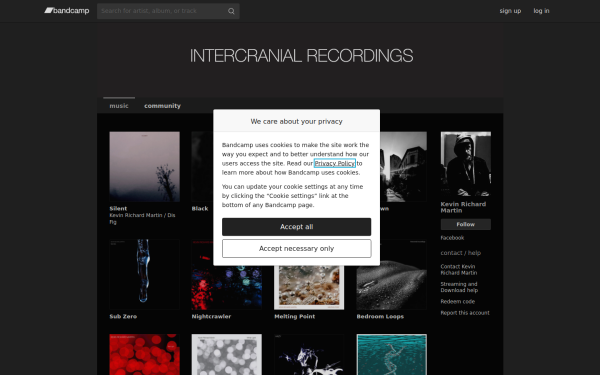This screenshot has height=375, width=600.
Task: Open Contact Kevin Richard Martin link
Action: click(458, 270)
